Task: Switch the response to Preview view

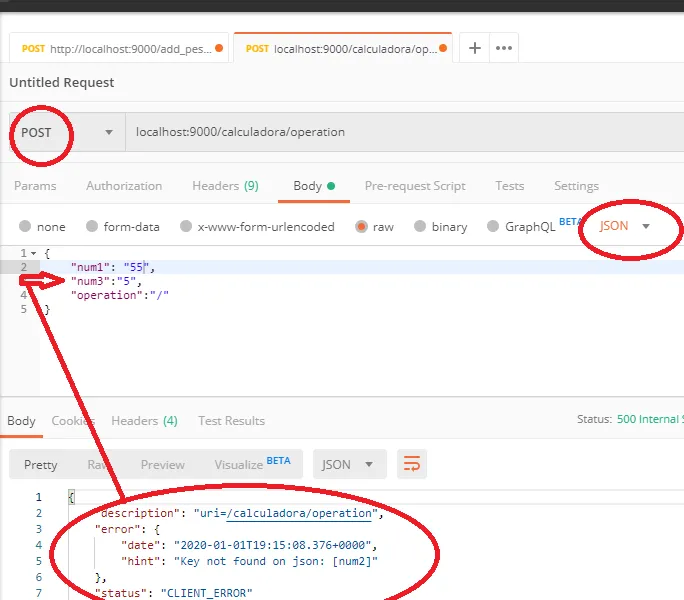Action: point(162,465)
